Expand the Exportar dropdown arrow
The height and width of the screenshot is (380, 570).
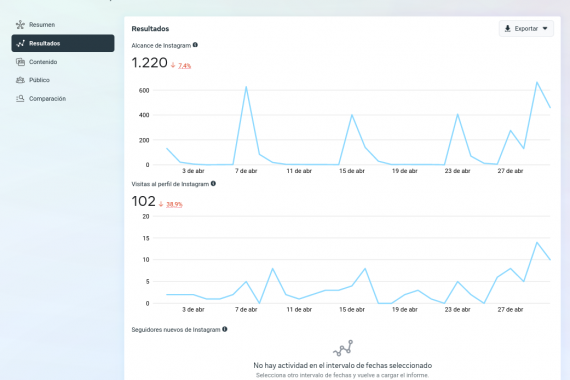[545, 29]
